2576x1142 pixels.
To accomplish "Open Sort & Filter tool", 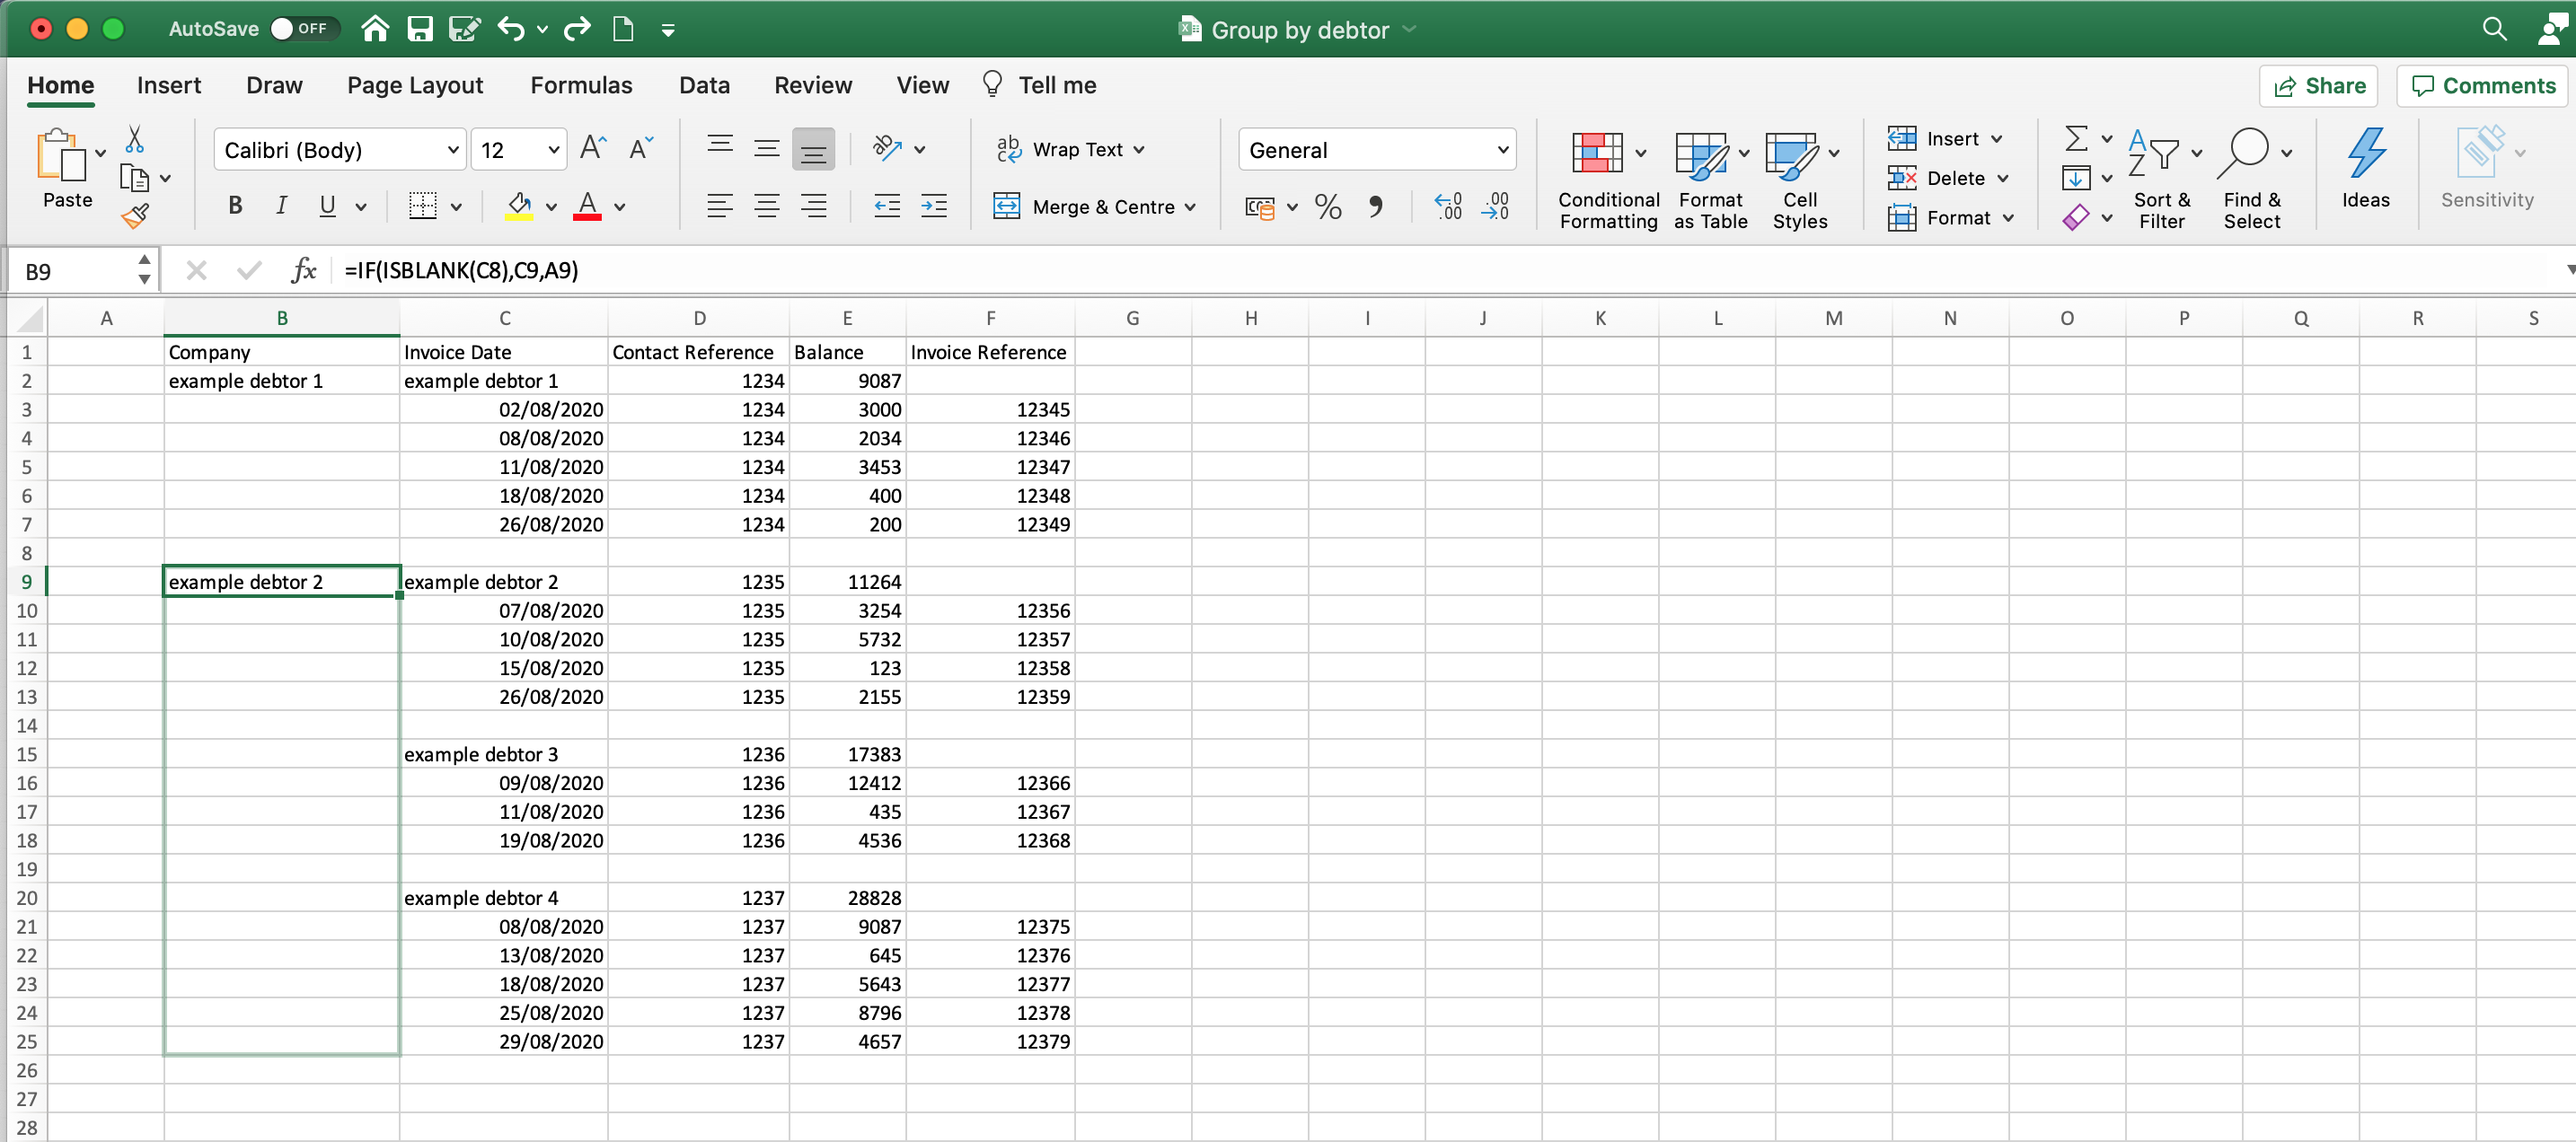I will coord(2161,180).
